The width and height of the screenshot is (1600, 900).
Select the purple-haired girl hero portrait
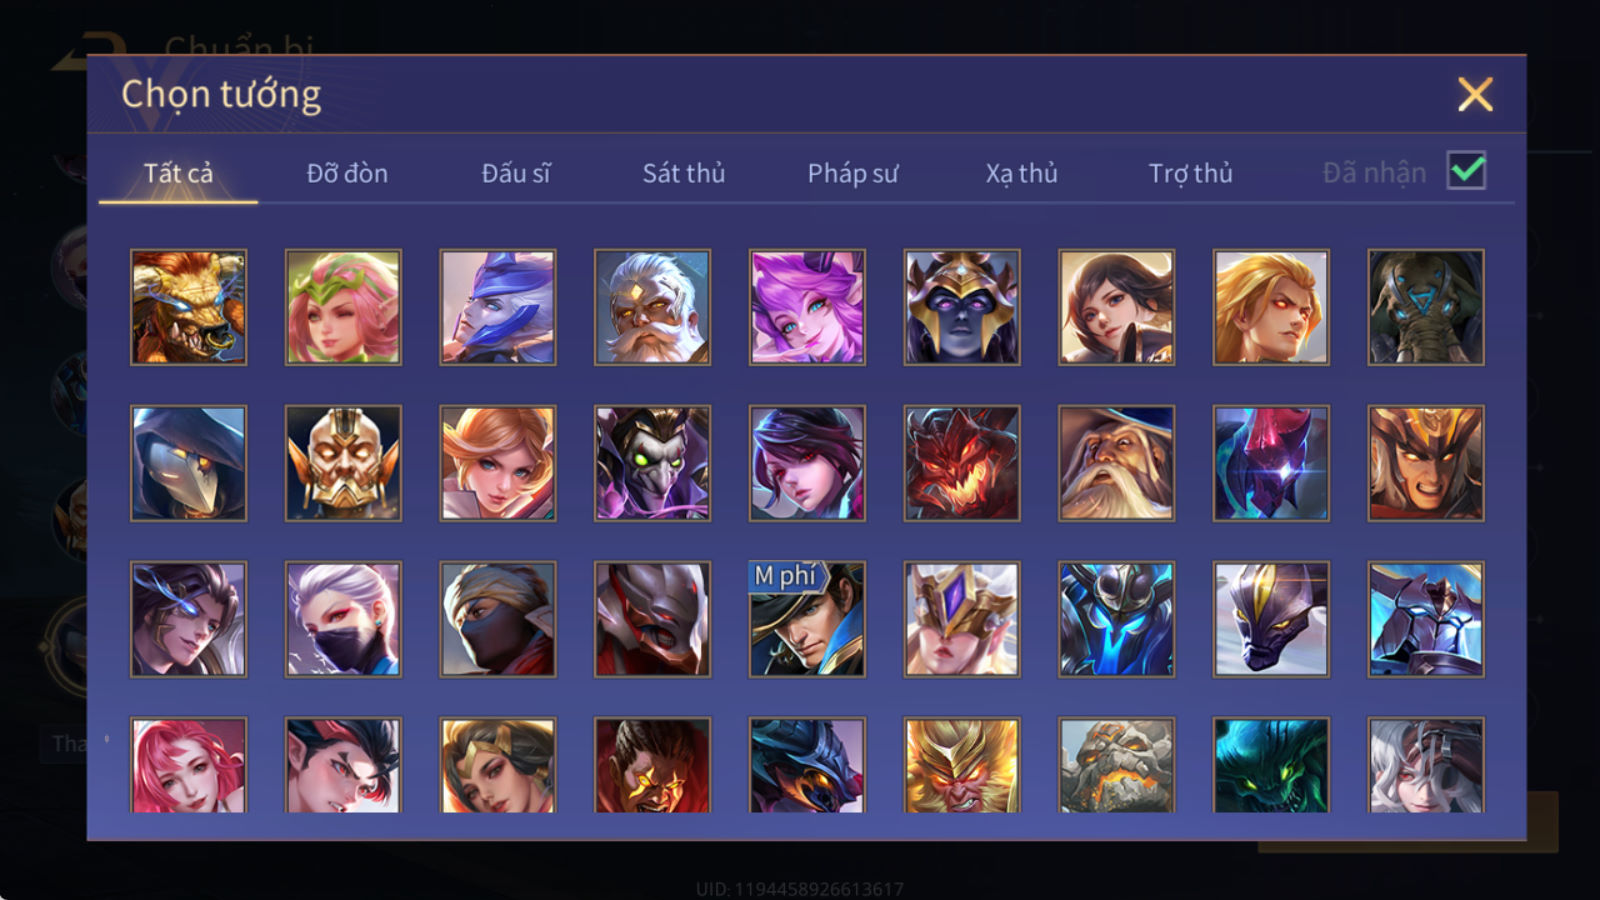click(807, 307)
